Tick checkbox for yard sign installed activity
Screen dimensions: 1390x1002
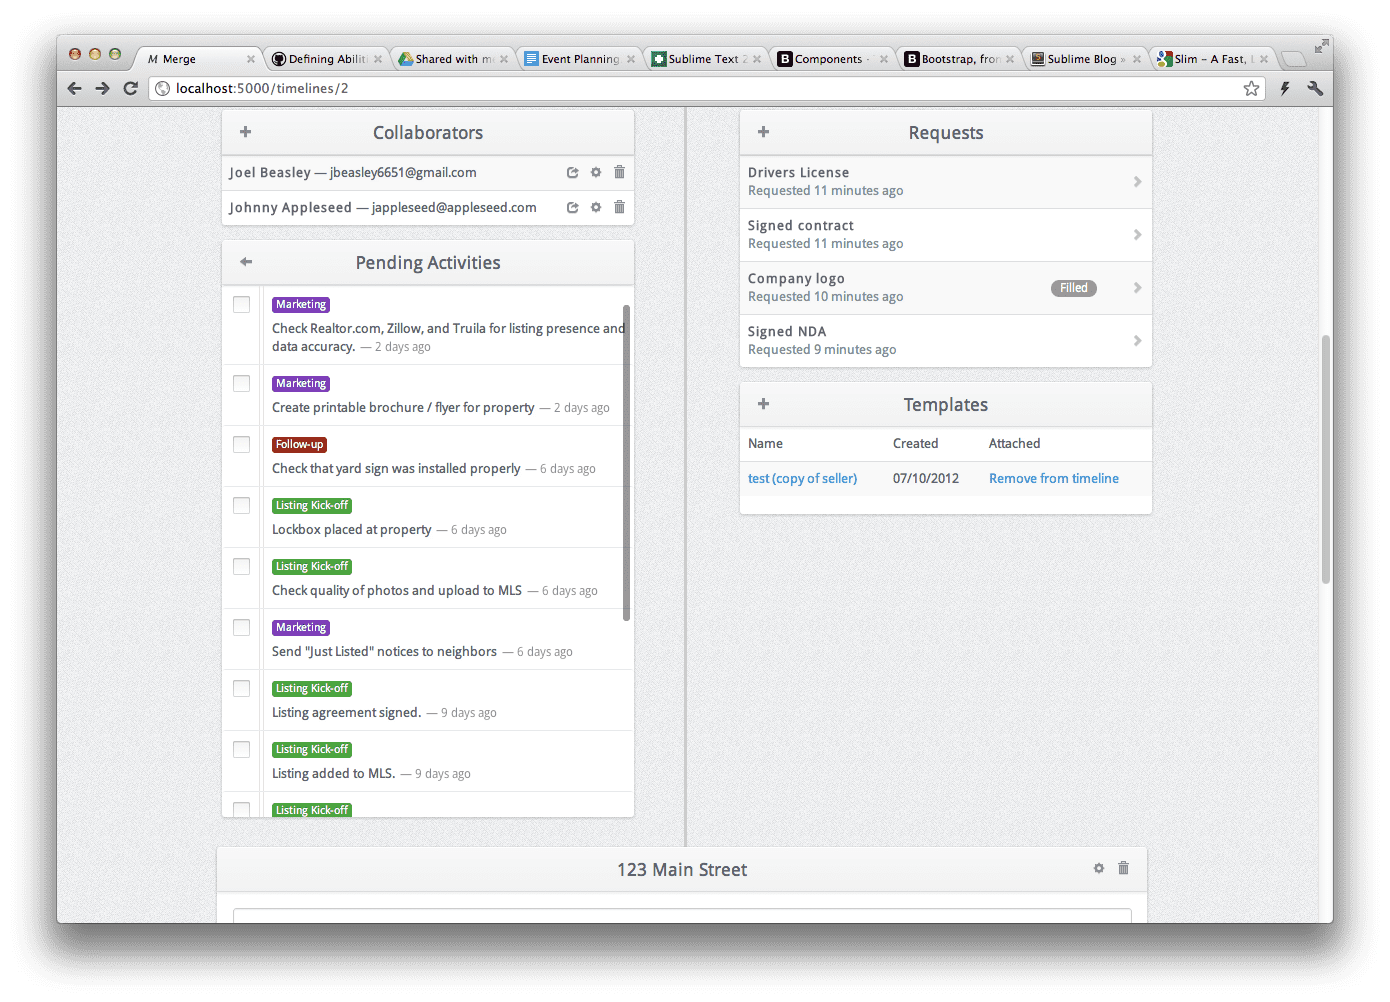coord(242,444)
